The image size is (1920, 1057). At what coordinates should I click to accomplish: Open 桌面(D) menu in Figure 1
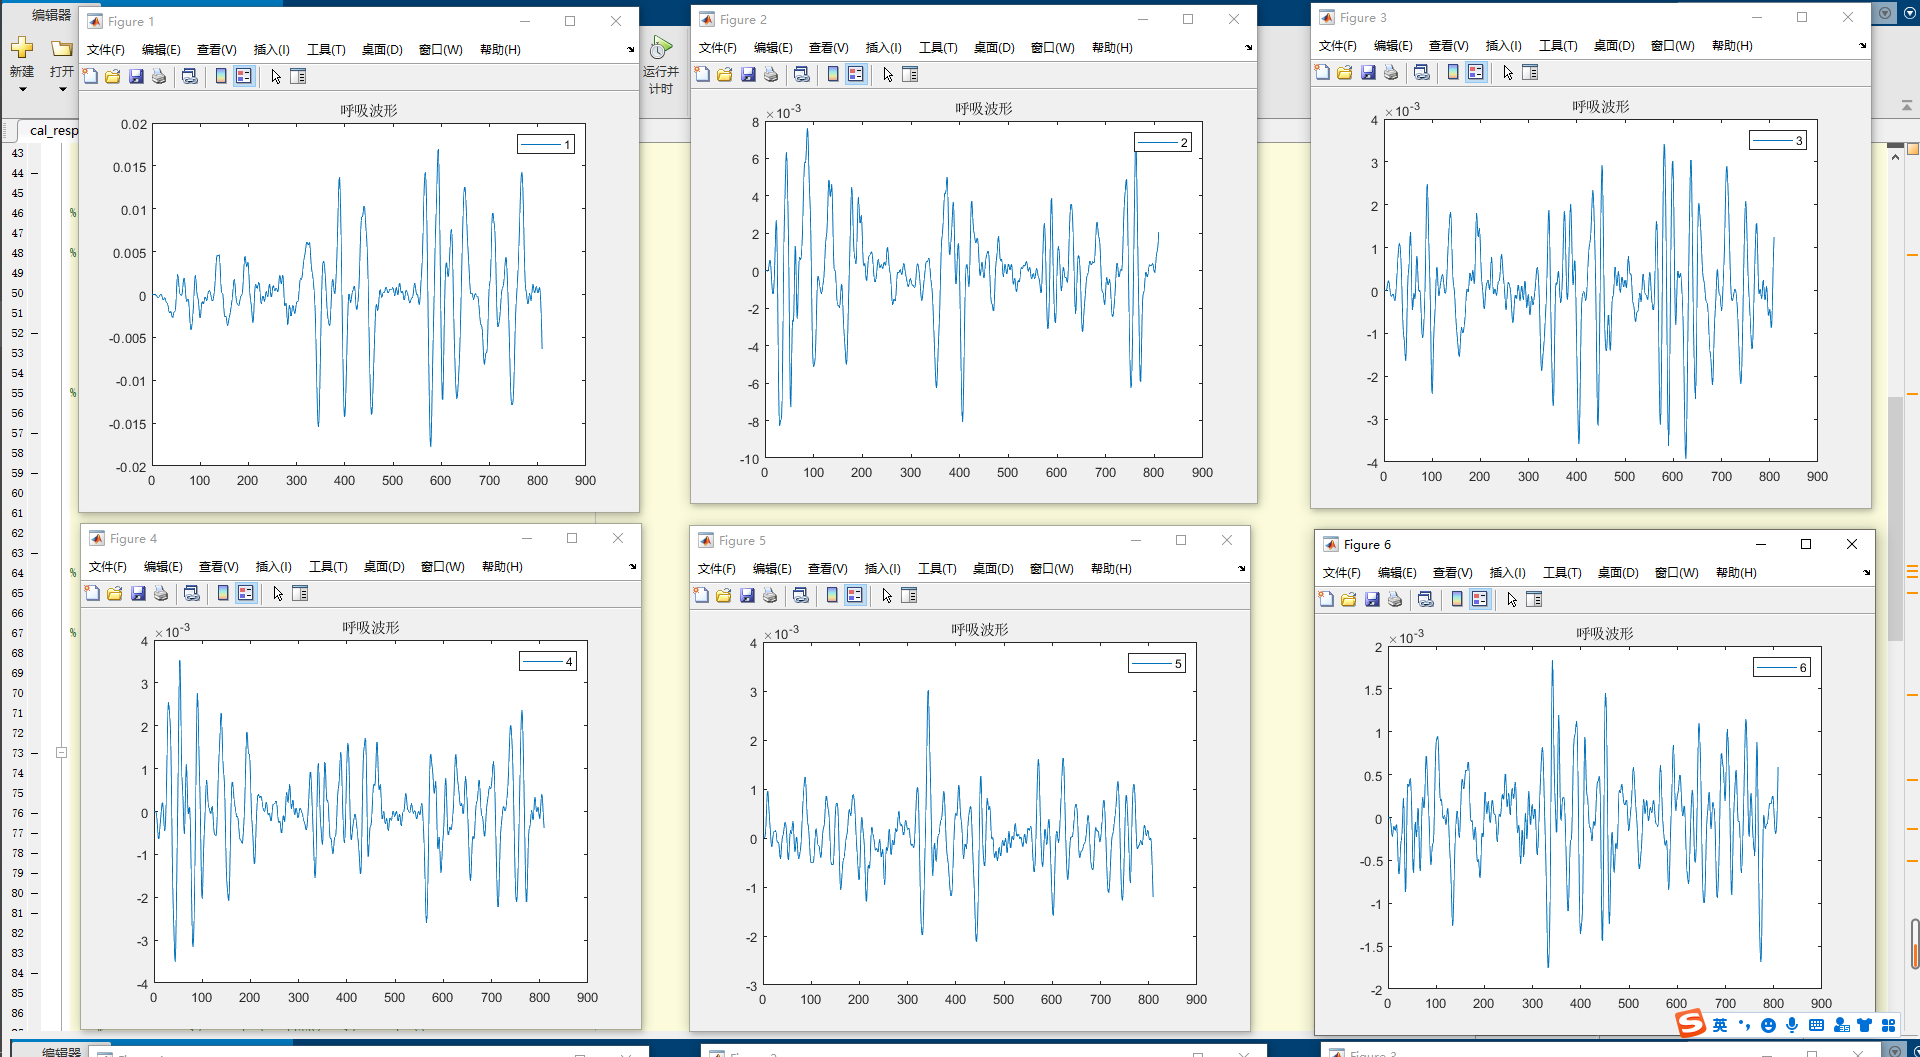coord(382,50)
